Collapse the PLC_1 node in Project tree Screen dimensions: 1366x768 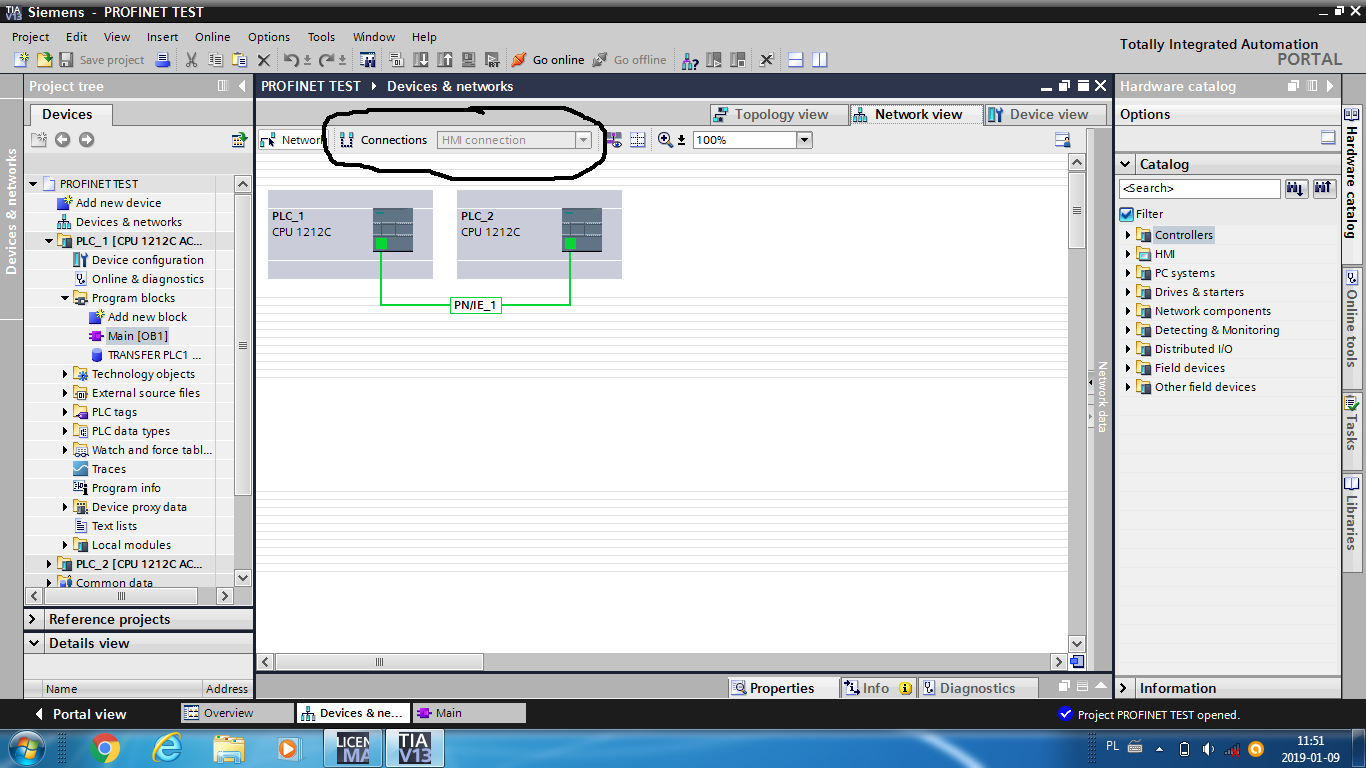click(x=49, y=241)
